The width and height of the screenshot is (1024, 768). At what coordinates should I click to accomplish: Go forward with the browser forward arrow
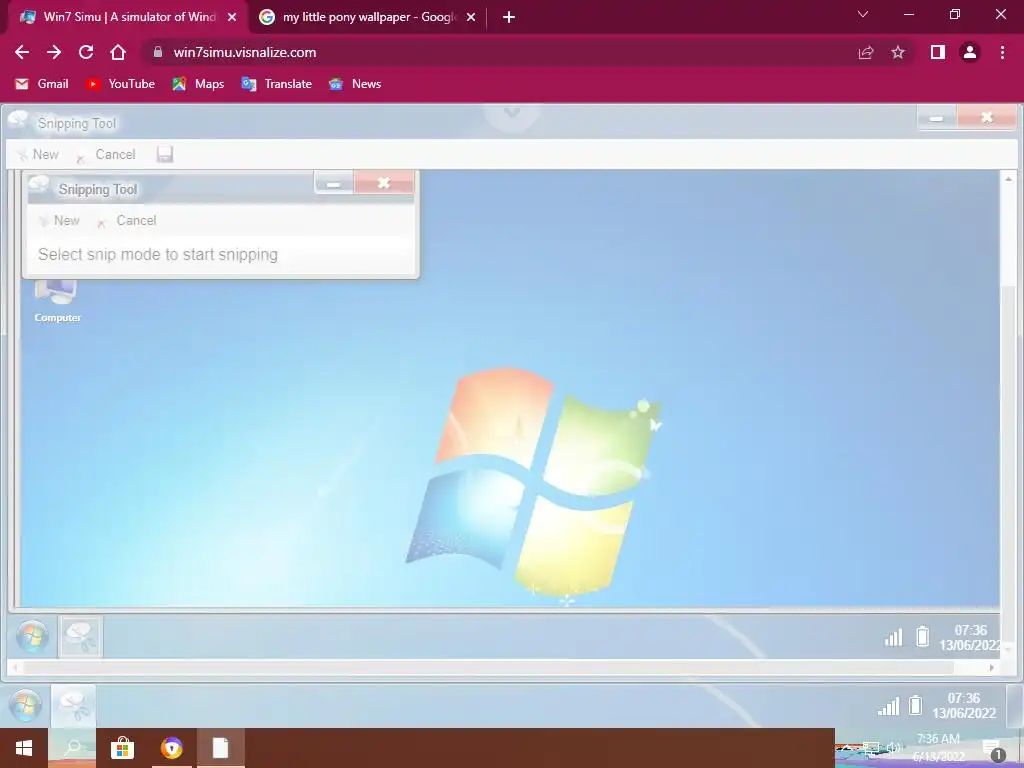click(x=54, y=52)
